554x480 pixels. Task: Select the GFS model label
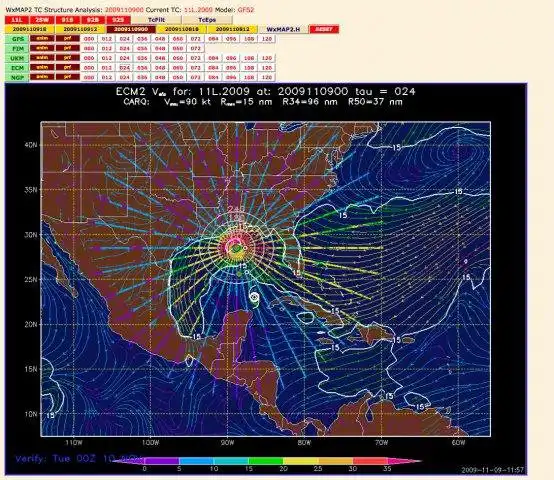click(x=18, y=39)
